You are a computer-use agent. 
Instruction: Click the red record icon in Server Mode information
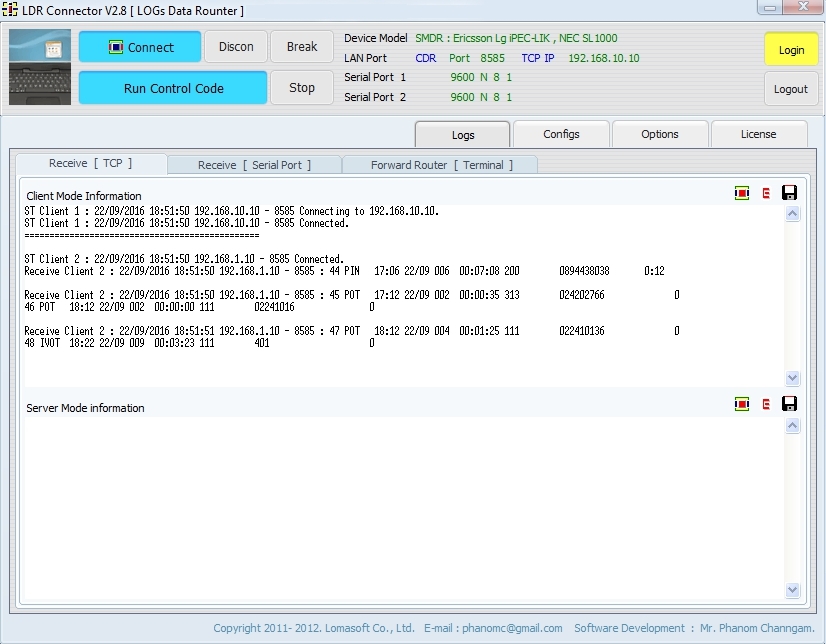[741, 404]
